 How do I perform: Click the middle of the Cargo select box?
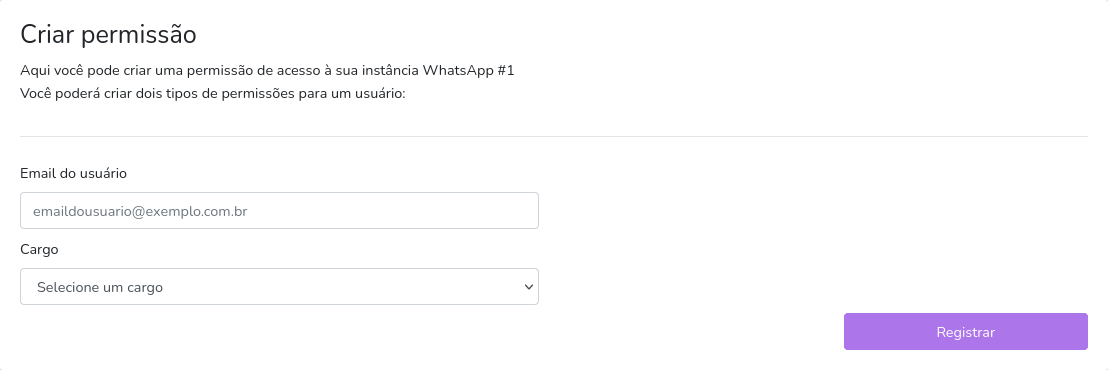pos(279,287)
